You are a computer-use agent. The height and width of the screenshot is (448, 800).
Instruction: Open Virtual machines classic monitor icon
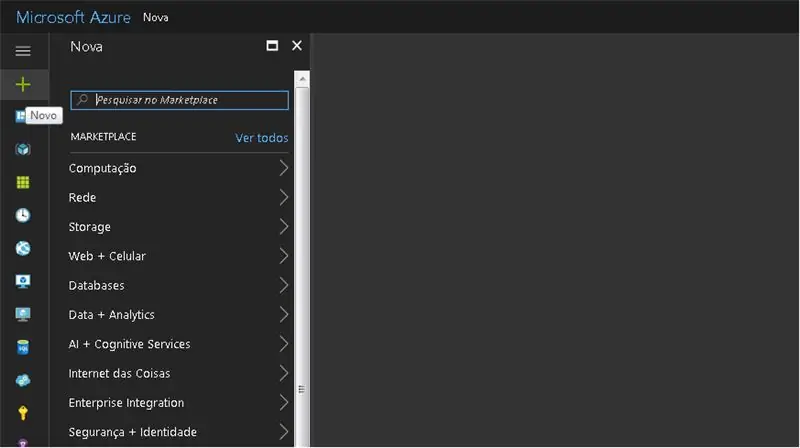click(23, 281)
